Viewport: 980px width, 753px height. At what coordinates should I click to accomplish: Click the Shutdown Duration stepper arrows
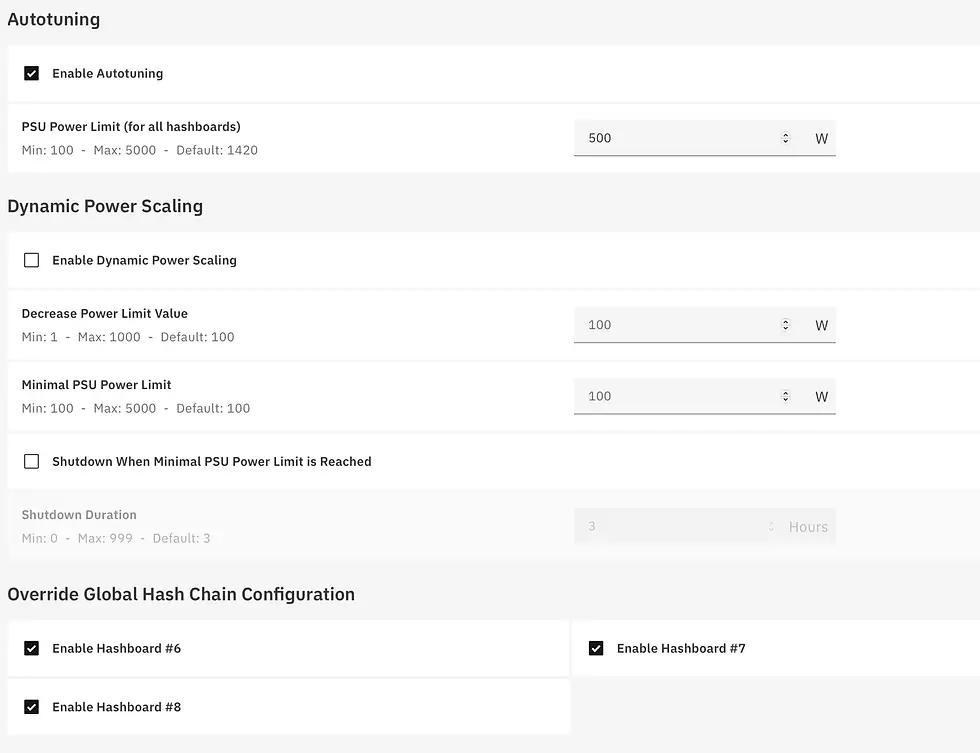(x=771, y=527)
